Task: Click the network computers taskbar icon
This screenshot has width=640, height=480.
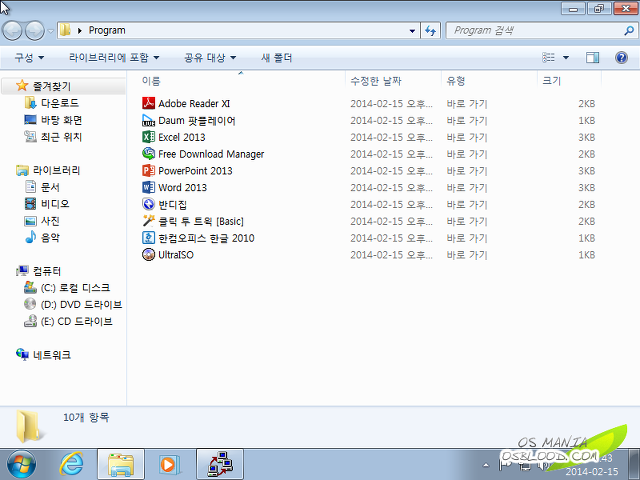Action: coord(220,464)
